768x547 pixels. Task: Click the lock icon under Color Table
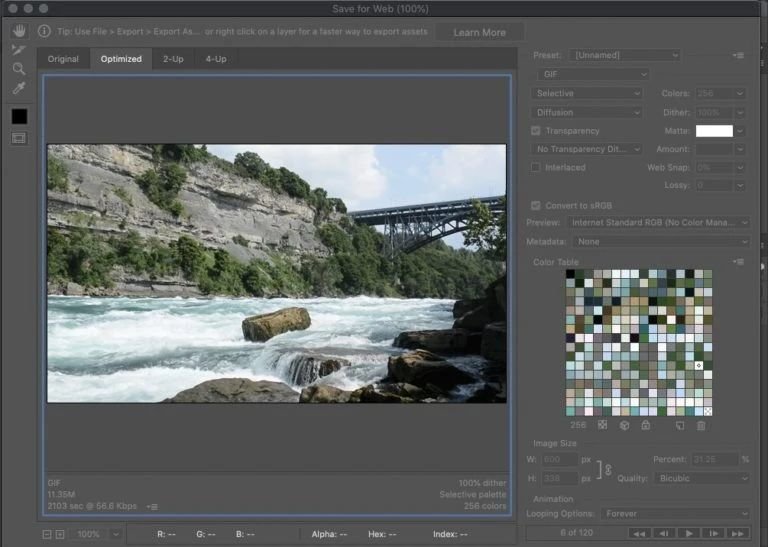(x=645, y=425)
